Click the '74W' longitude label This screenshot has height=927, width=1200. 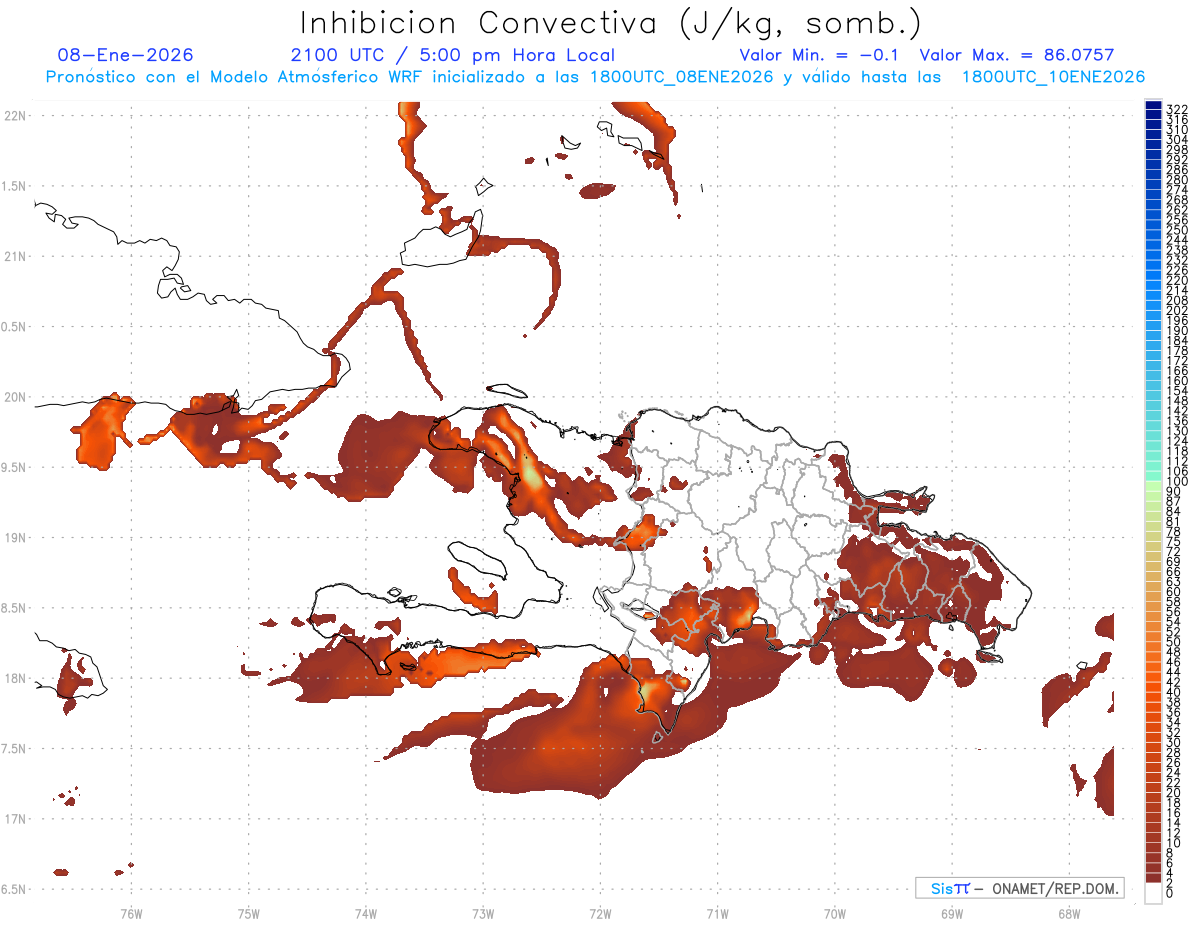[365, 913]
